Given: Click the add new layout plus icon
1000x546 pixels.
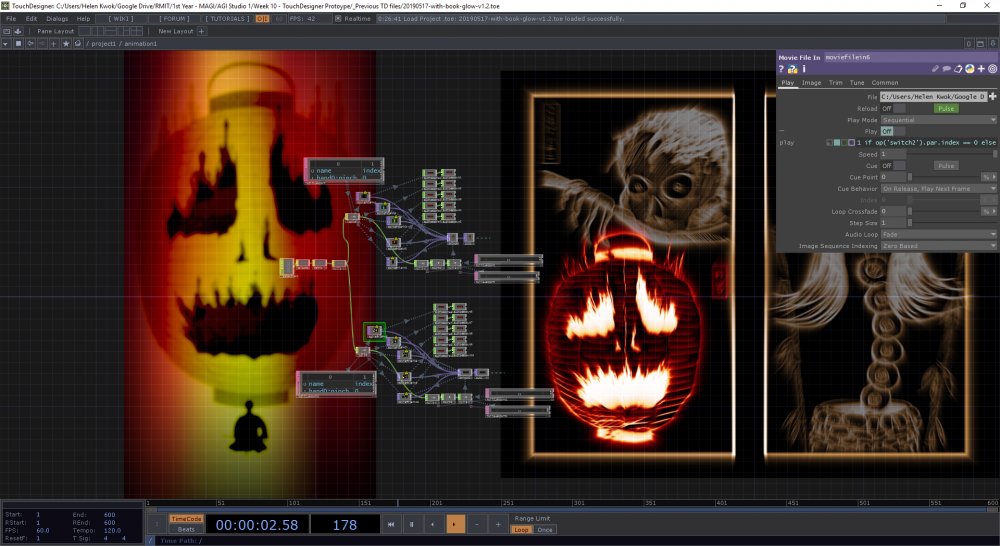Looking at the screenshot, I should tap(201, 31).
